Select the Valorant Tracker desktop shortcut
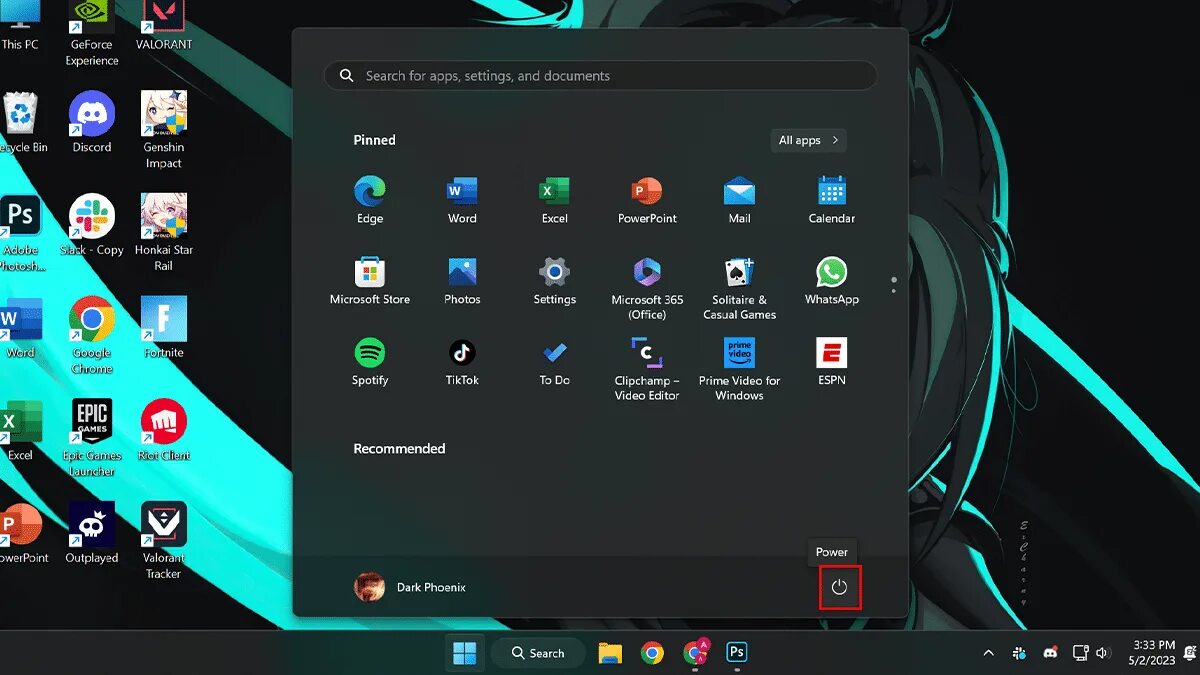1200x675 pixels. tap(164, 541)
